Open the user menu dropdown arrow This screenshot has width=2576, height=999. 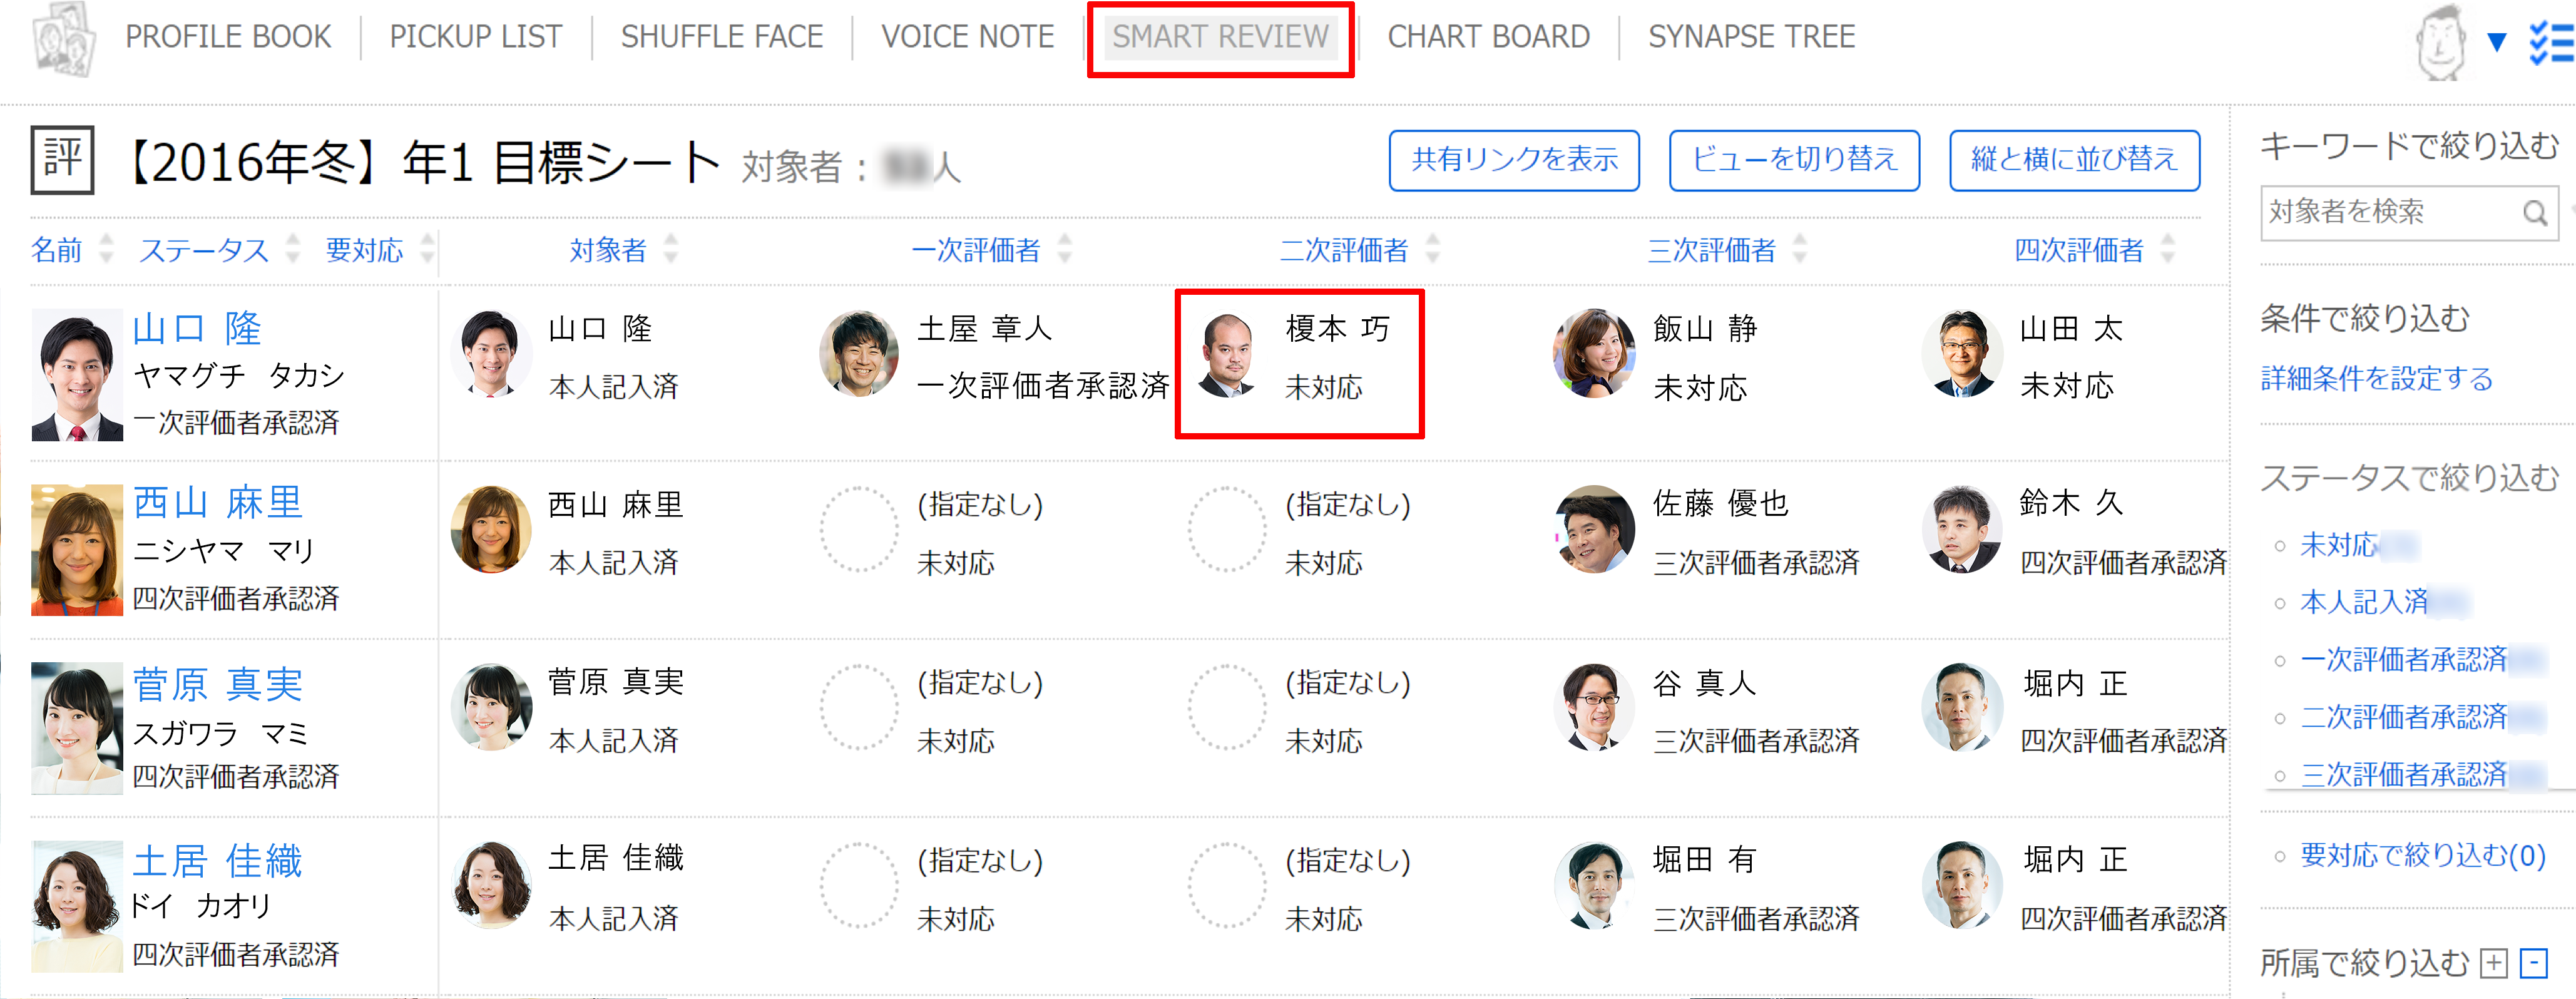click(2497, 42)
